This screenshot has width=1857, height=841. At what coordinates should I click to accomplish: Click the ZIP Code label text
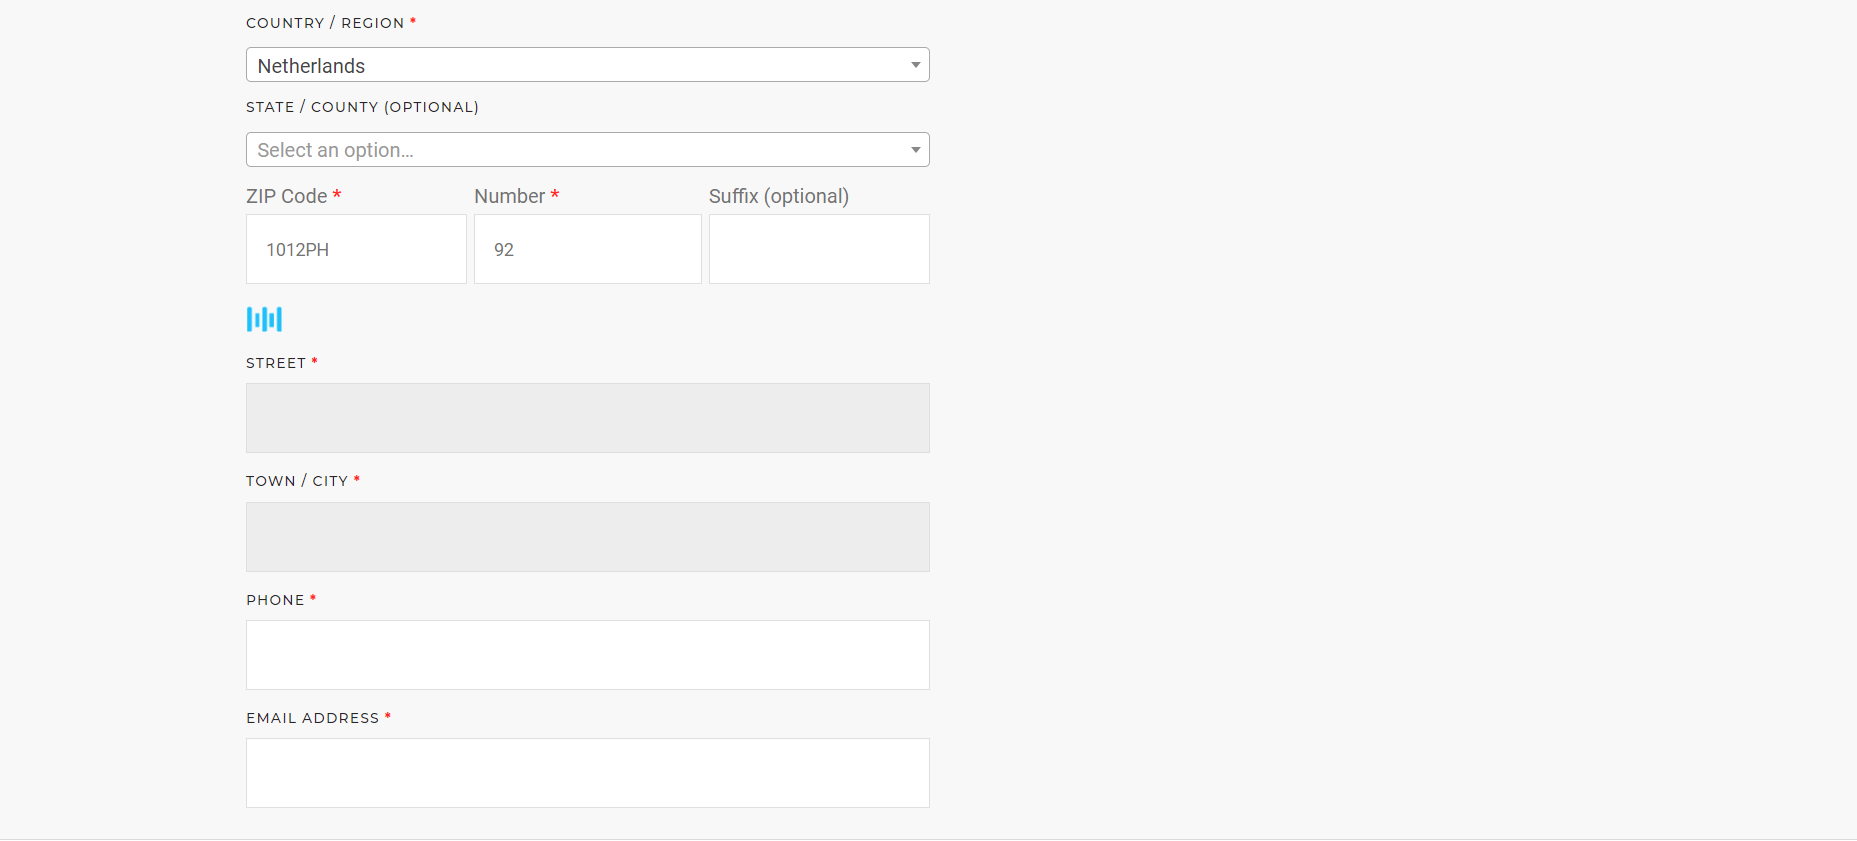point(287,196)
